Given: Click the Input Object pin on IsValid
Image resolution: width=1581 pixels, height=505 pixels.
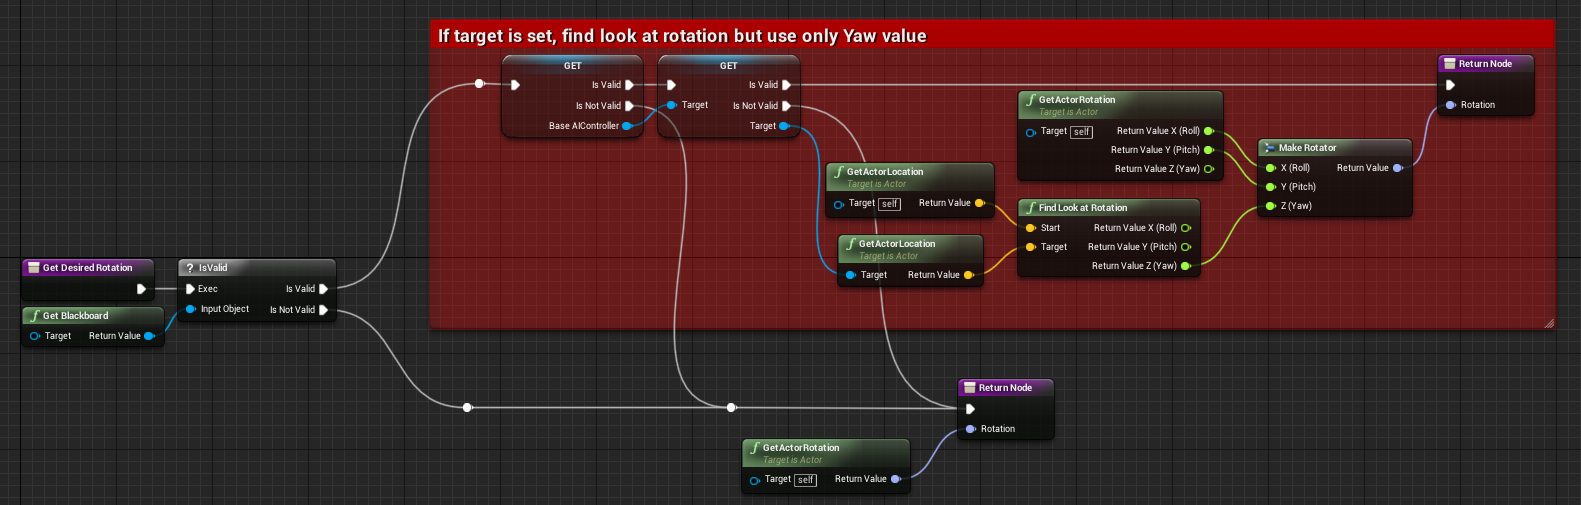Looking at the screenshot, I should [190, 309].
